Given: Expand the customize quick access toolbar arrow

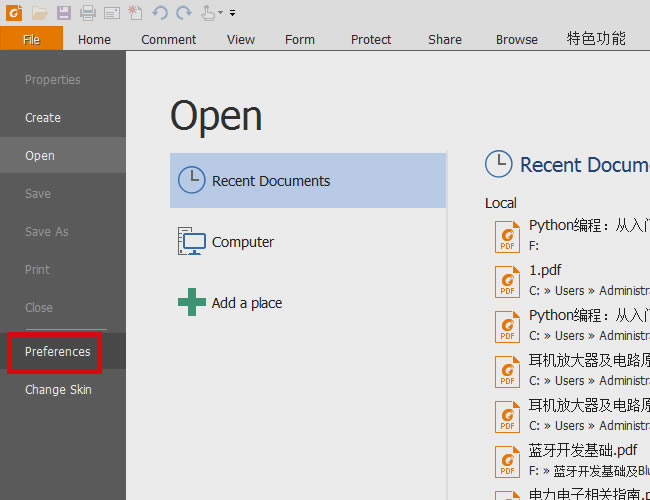Looking at the screenshot, I should [x=233, y=13].
